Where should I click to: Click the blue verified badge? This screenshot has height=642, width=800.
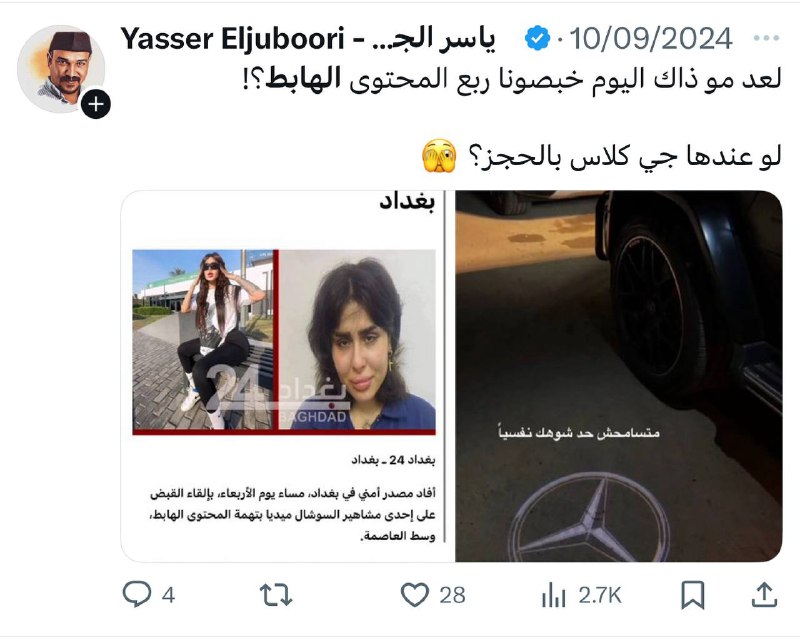coord(537,38)
